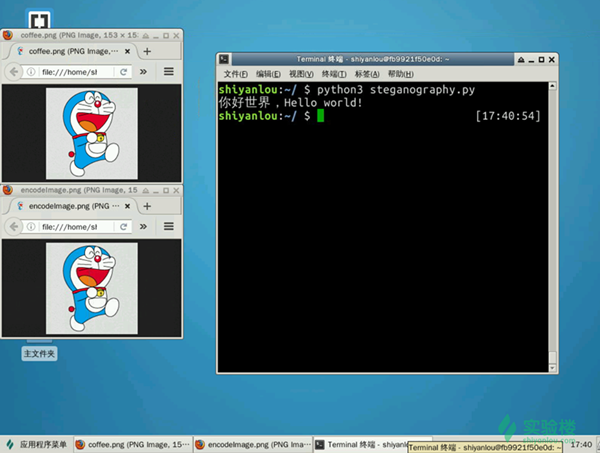Switch to encodeImage.png taskbar entry
The image size is (600, 453).
(253, 445)
